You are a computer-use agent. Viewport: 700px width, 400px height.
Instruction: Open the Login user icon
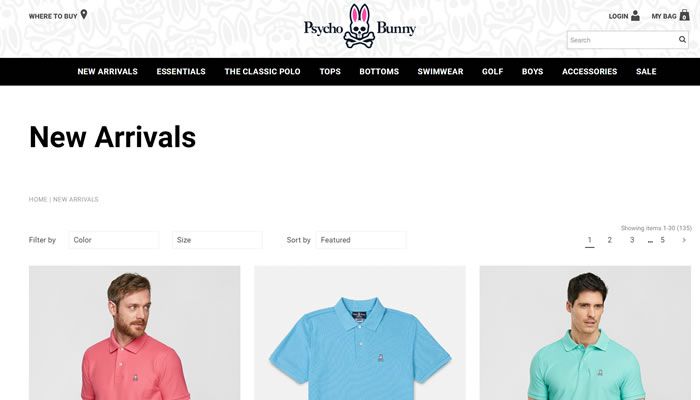(635, 16)
